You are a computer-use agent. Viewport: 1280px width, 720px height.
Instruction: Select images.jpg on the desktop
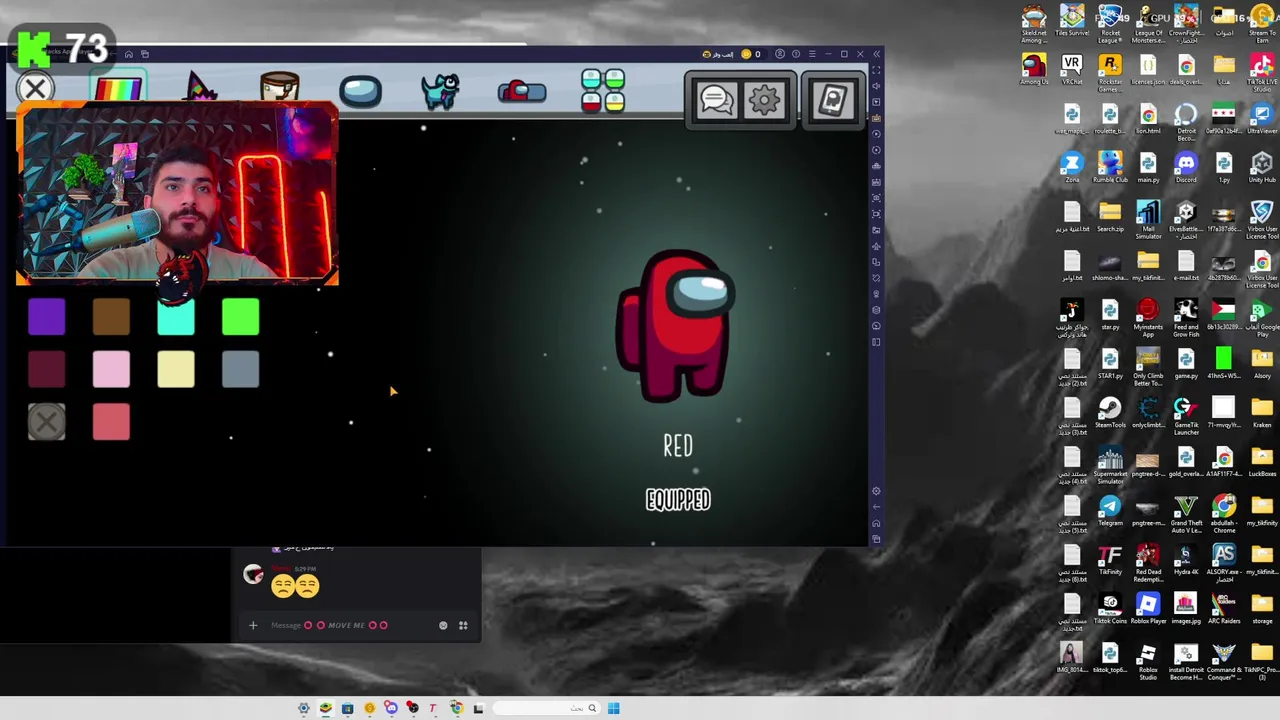1186,609
